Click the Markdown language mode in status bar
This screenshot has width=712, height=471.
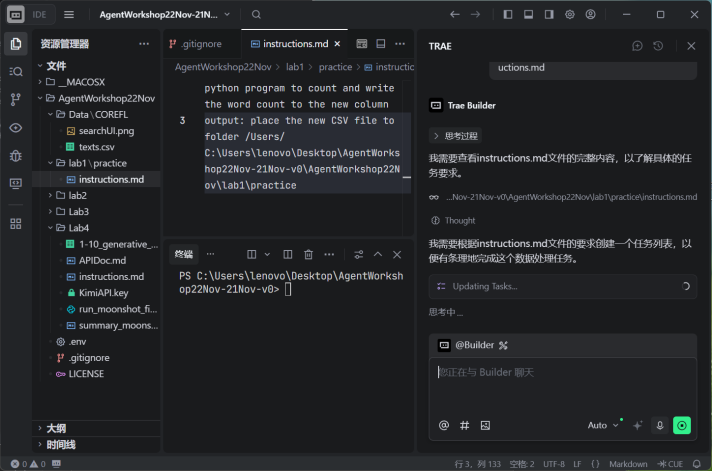629,464
